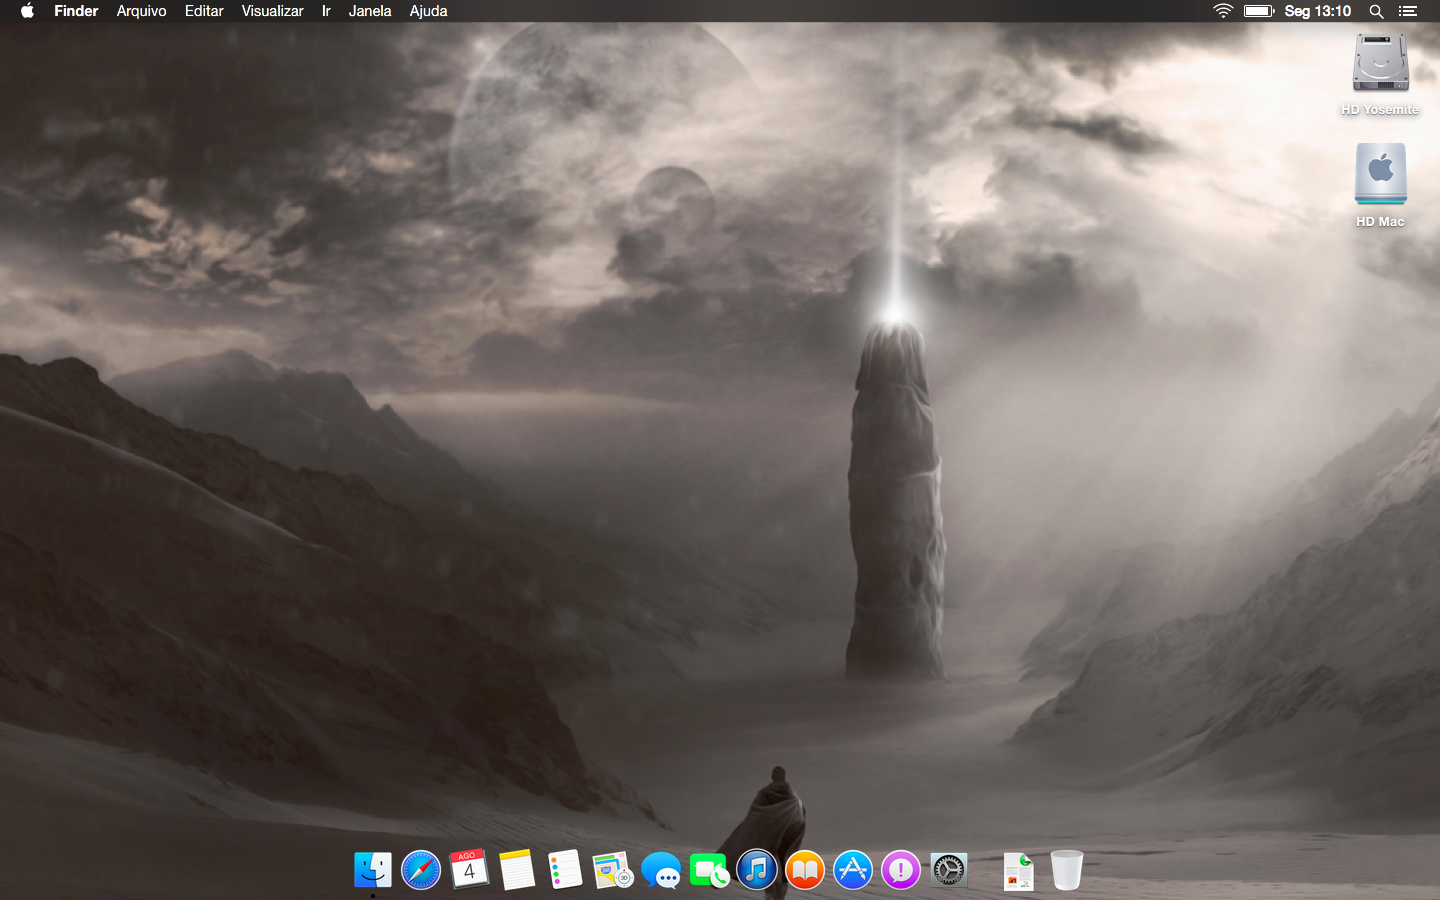The width and height of the screenshot is (1440, 900).
Task: Click the Seg 13:10 clock
Action: coord(1317,11)
